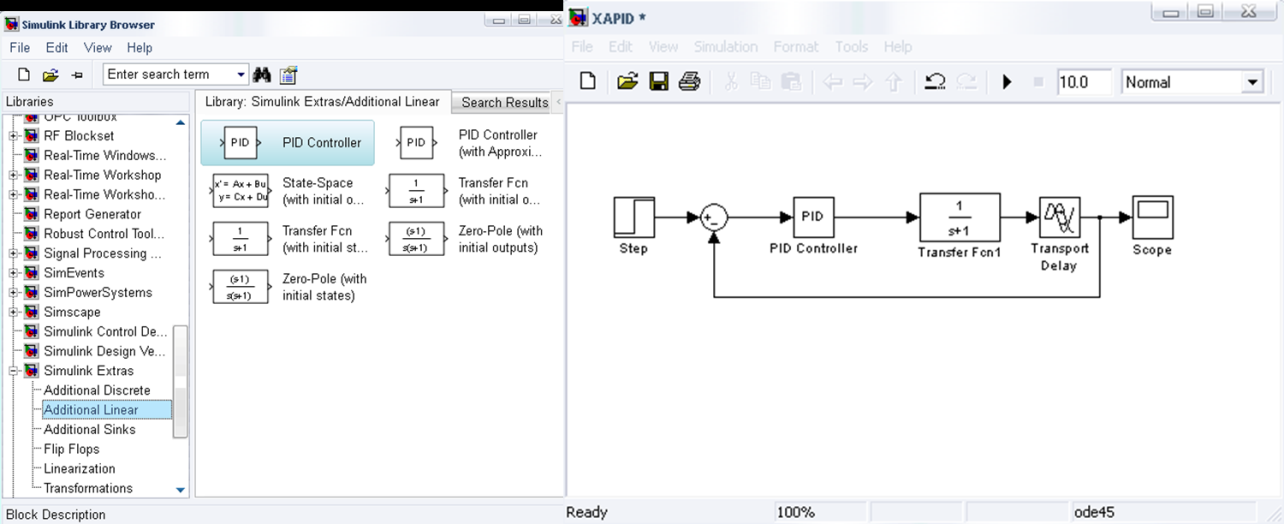Select Linearization tree item
The width and height of the screenshot is (1284, 524).
click(x=79, y=468)
